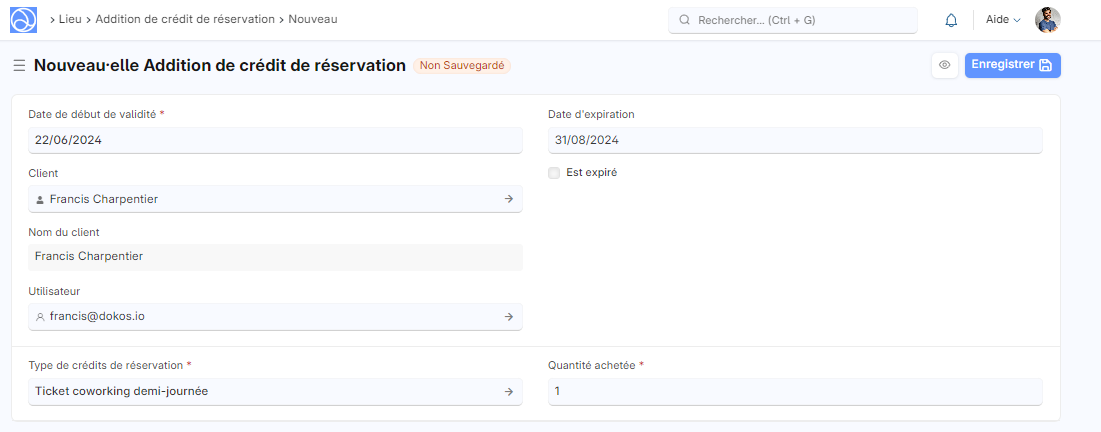The image size is (1101, 432).
Task: Click the eye preview icon button
Action: (x=944, y=65)
